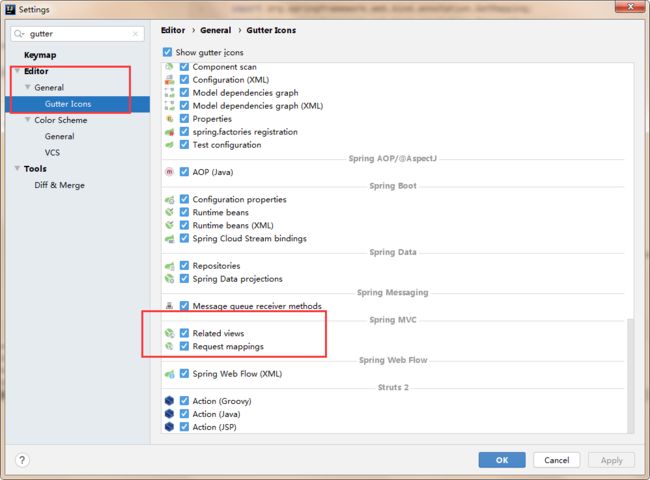Select General under Color Scheme

pos(60,136)
